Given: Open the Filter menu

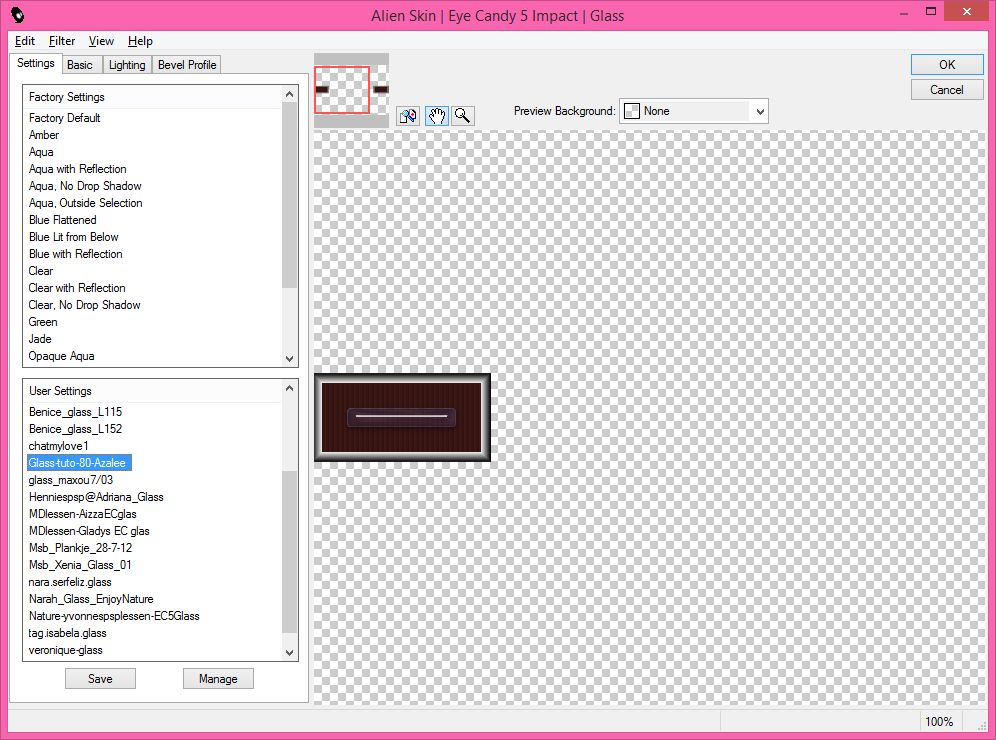Looking at the screenshot, I should point(62,41).
